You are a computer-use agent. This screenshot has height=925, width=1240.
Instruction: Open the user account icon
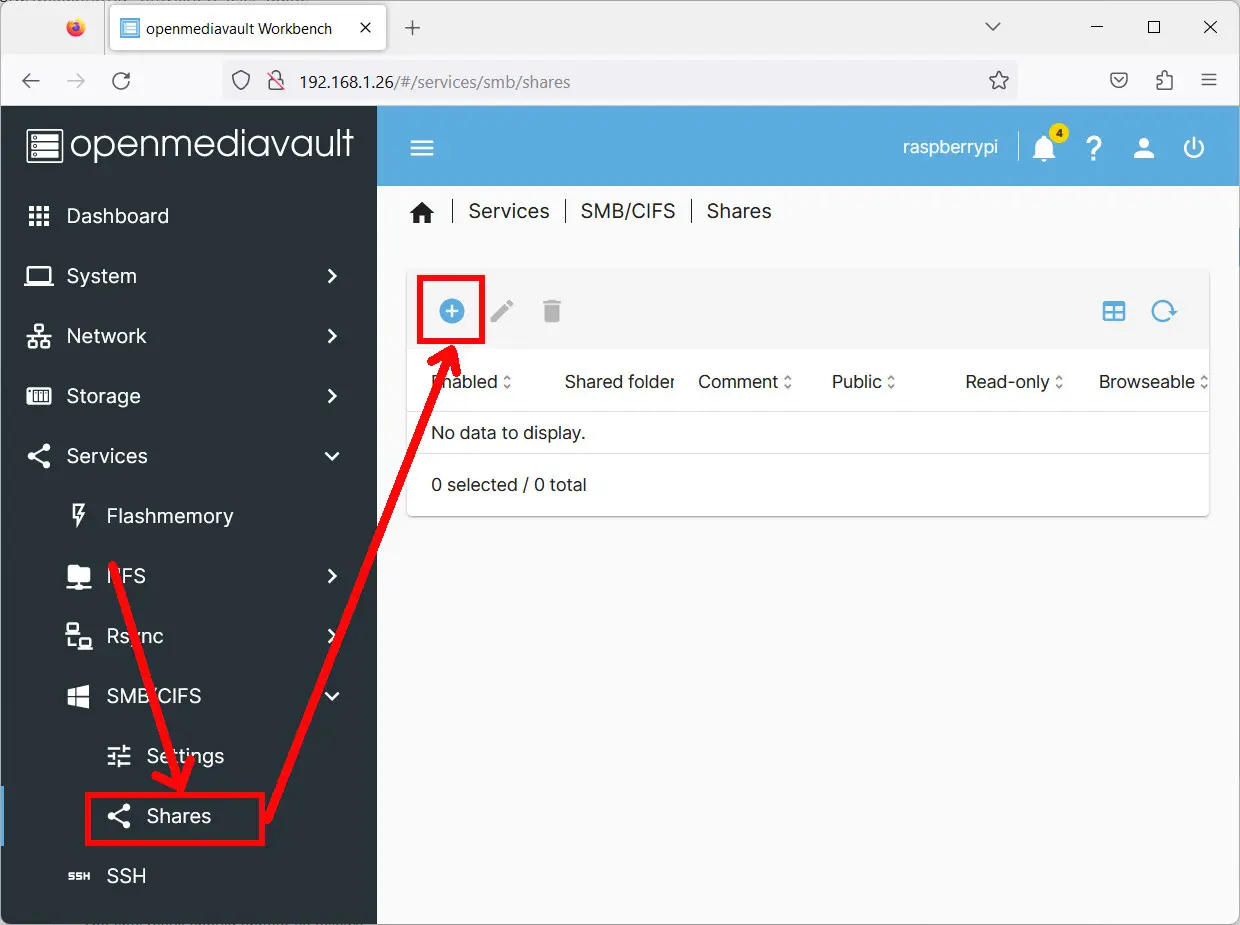click(1144, 148)
